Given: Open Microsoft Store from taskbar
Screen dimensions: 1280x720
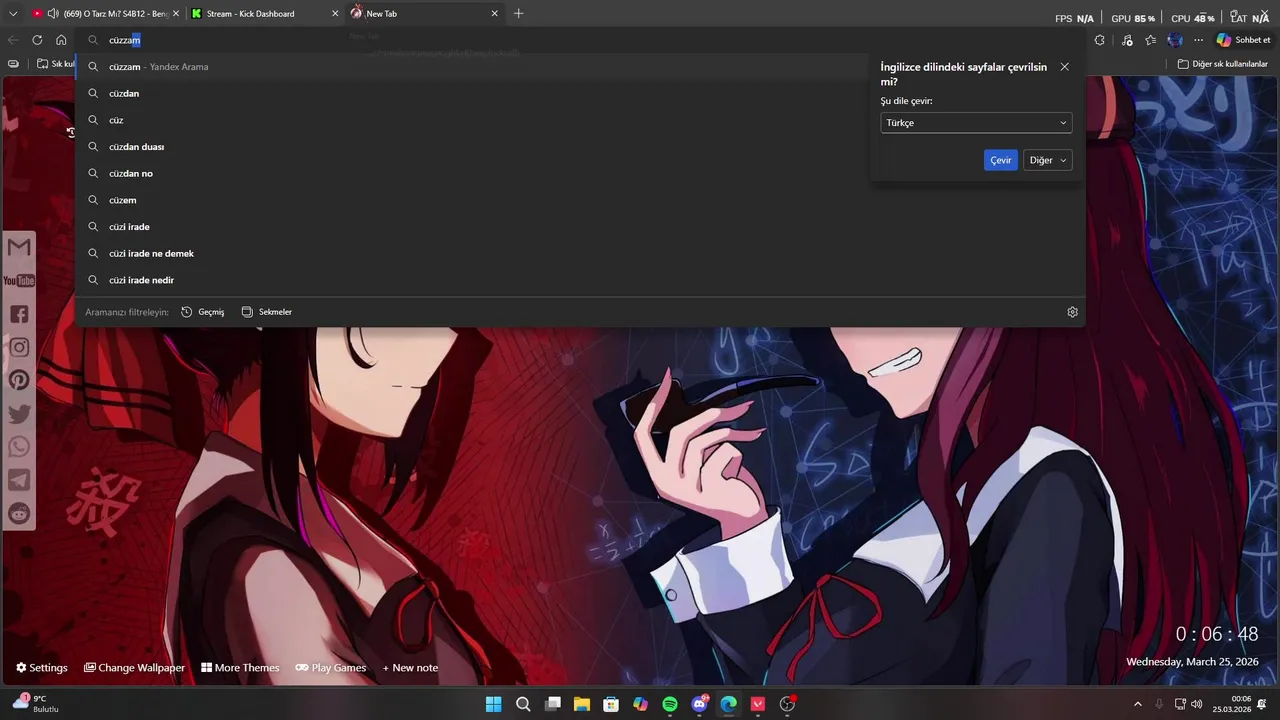Looking at the screenshot, I should (x=611, y=704).
